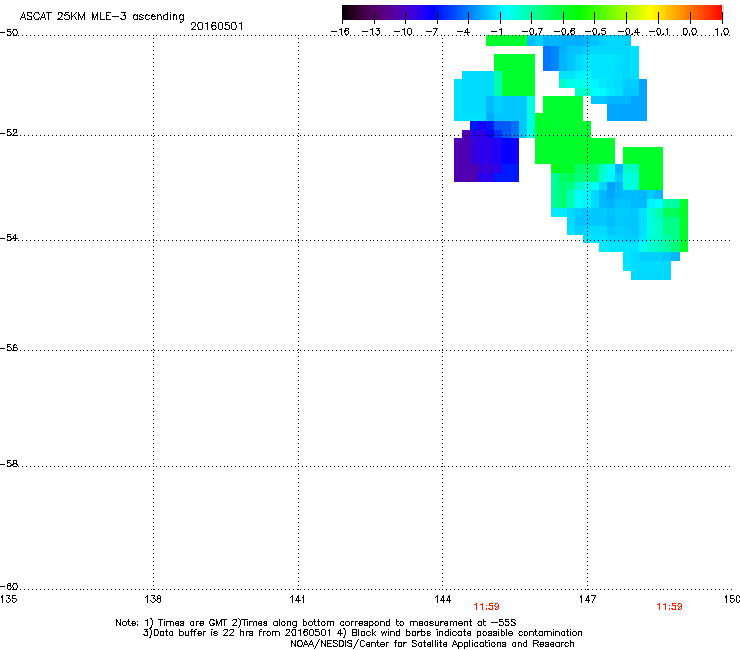Click the color scale label "-16"
Screen dimensions: 740x650
coord(340,32)
